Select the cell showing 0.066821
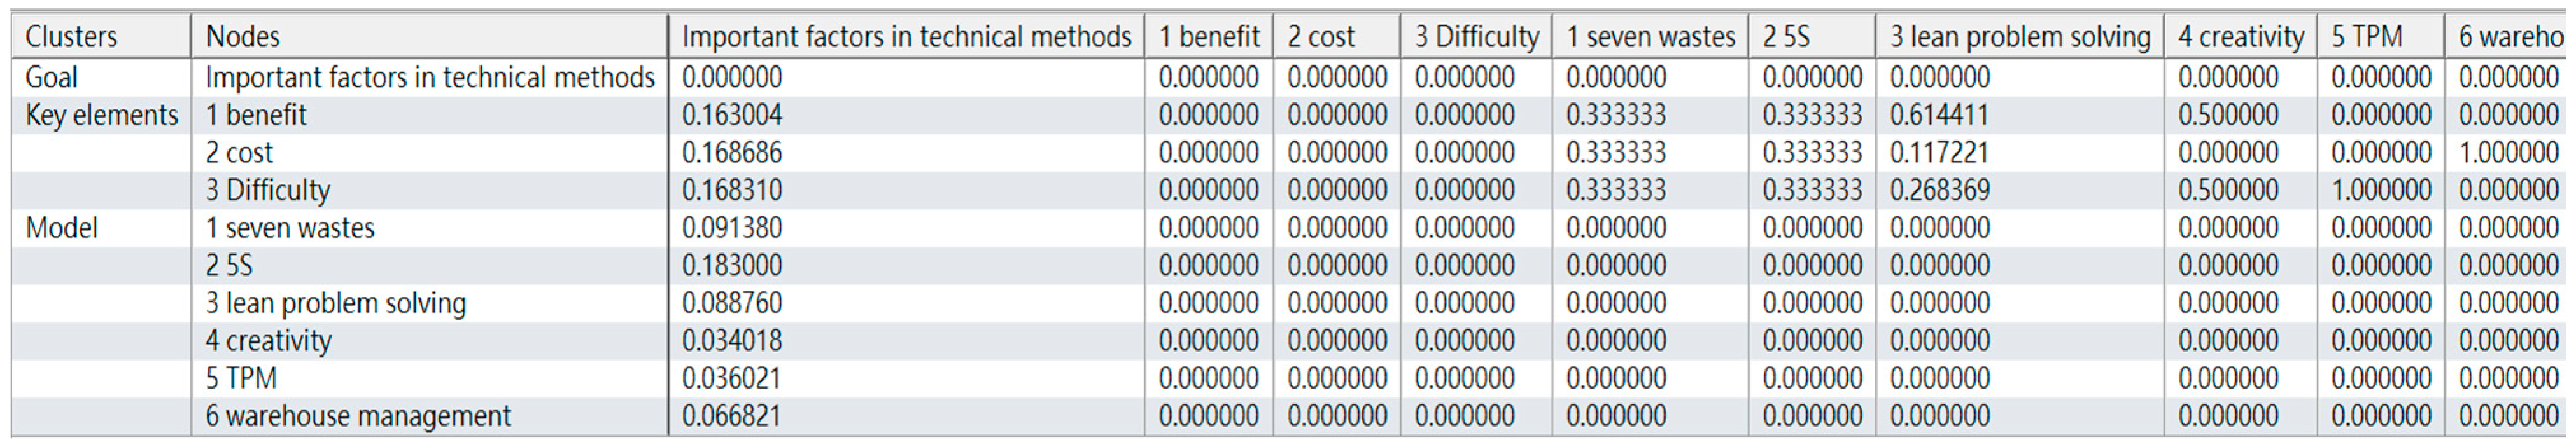 click(732, 416)
